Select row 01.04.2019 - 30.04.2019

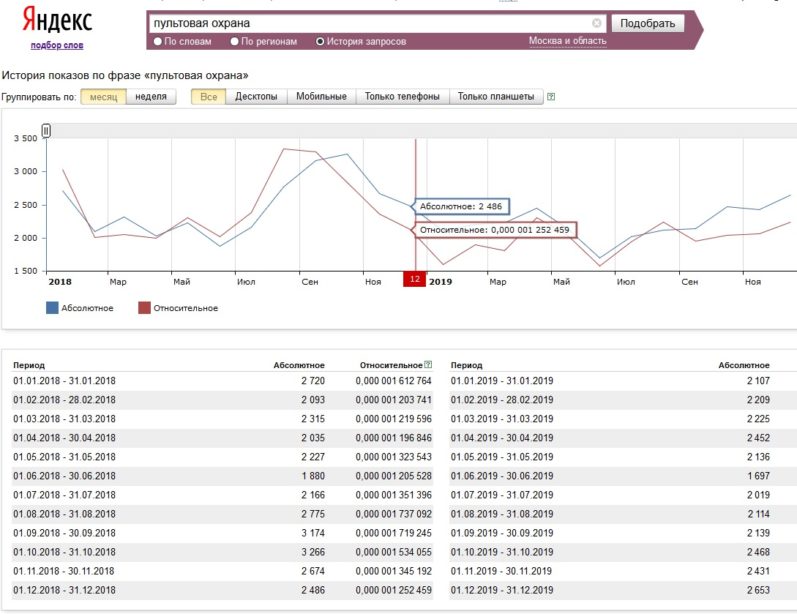[623, 438]
